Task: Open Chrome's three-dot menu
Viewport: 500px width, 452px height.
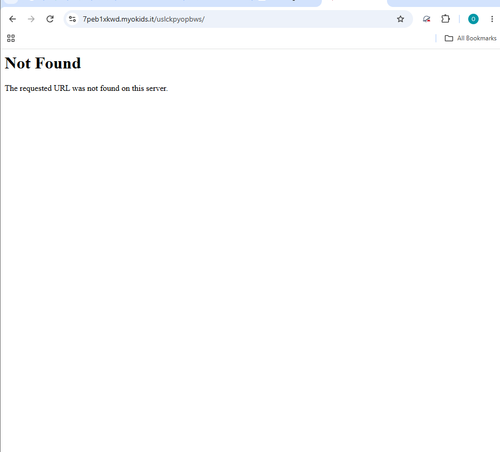Action: (x=492, y=19)
